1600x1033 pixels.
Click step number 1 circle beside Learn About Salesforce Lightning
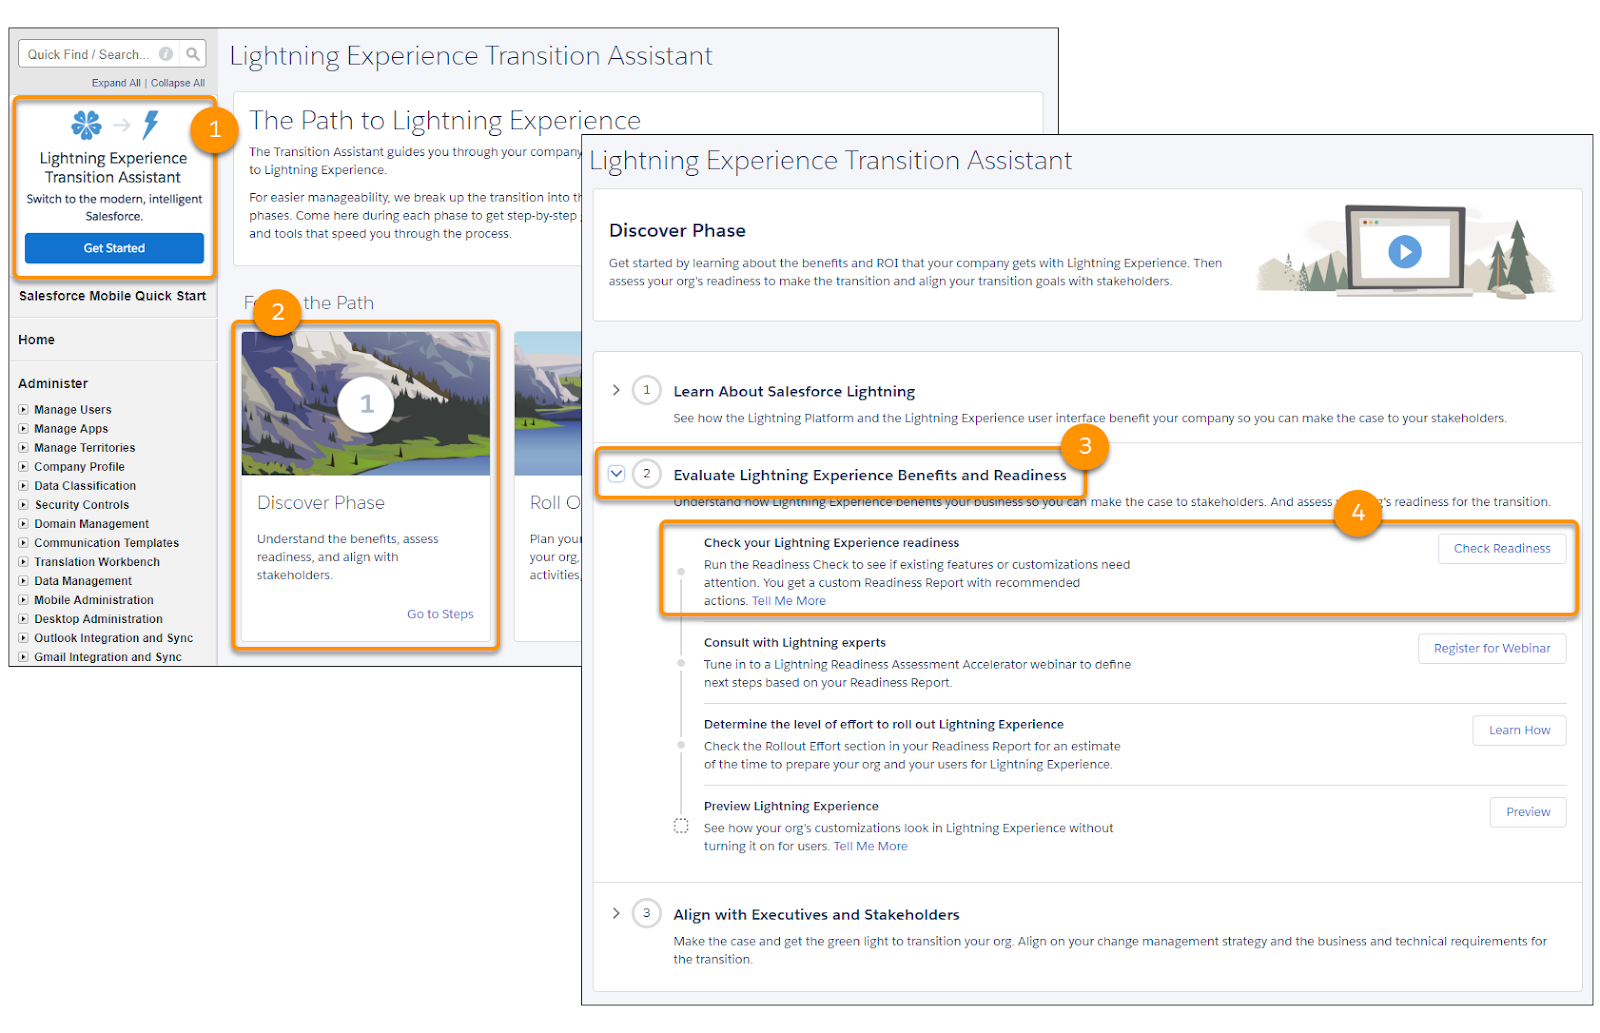pos(646,390)
